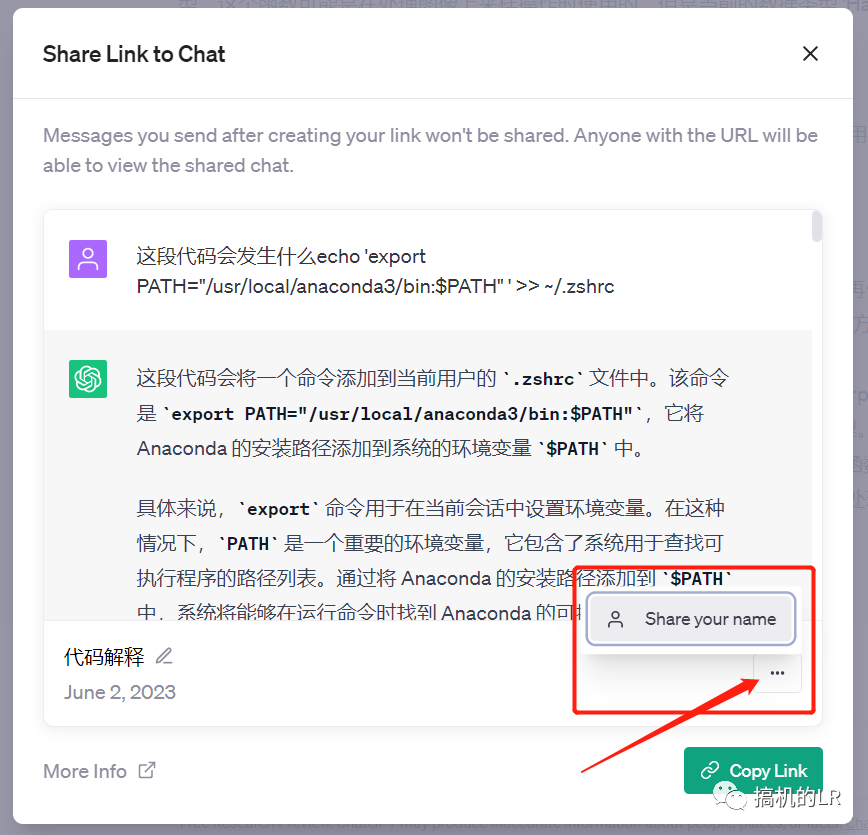Click the paragraph starting with 具体来说
868x835 pixels.
(434, 559)
